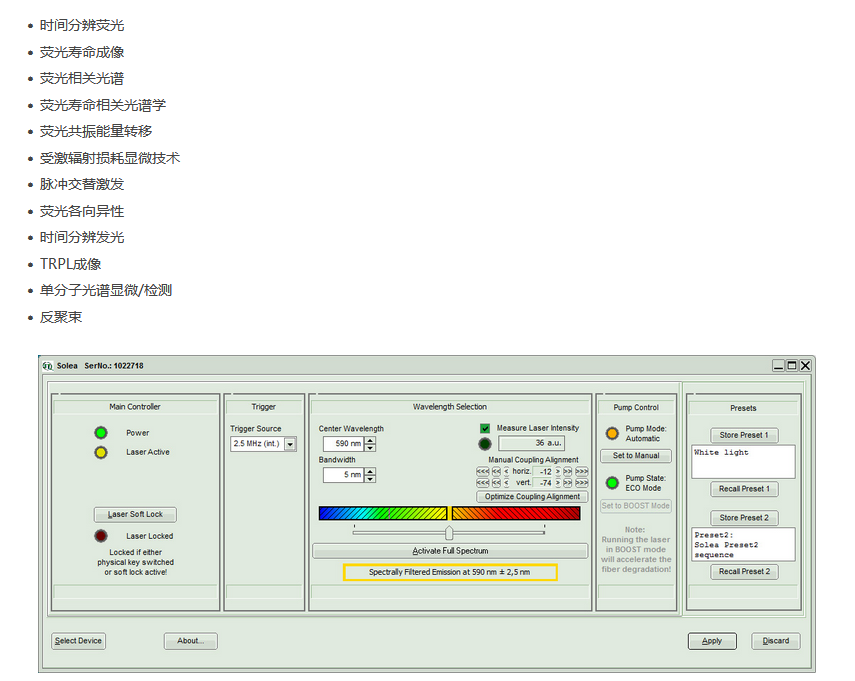The image size is (855, 681).
Task: Open the Trigger Source dropdown
Action: coord(290,444)
